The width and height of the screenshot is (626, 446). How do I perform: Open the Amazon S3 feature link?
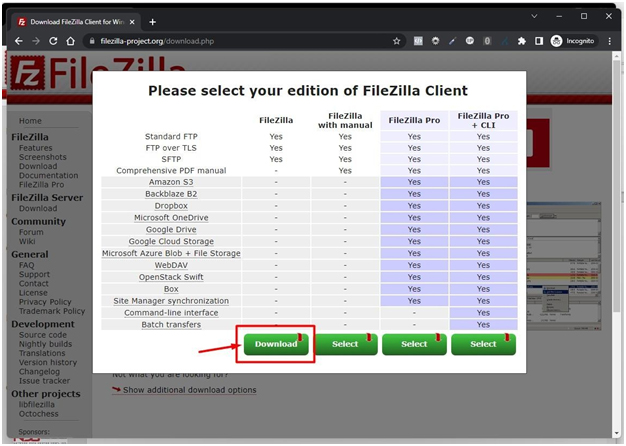(171, 182)
